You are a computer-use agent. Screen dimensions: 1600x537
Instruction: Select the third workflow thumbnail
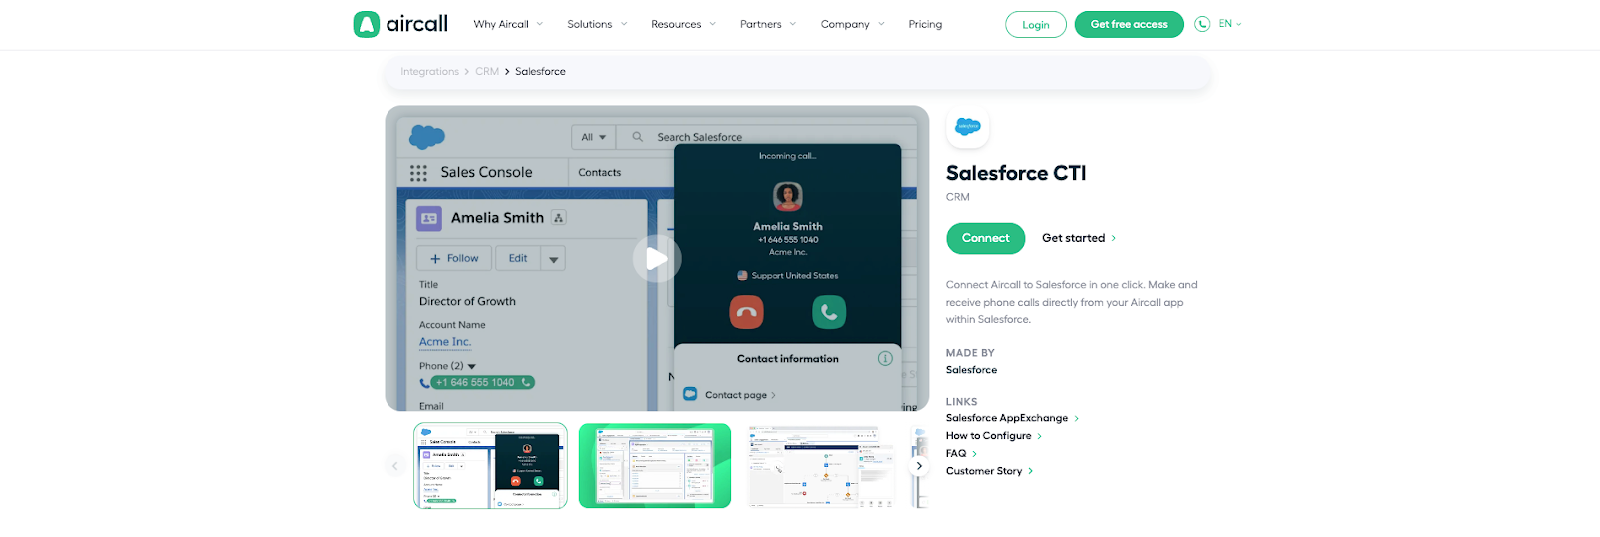coord(820,465)
